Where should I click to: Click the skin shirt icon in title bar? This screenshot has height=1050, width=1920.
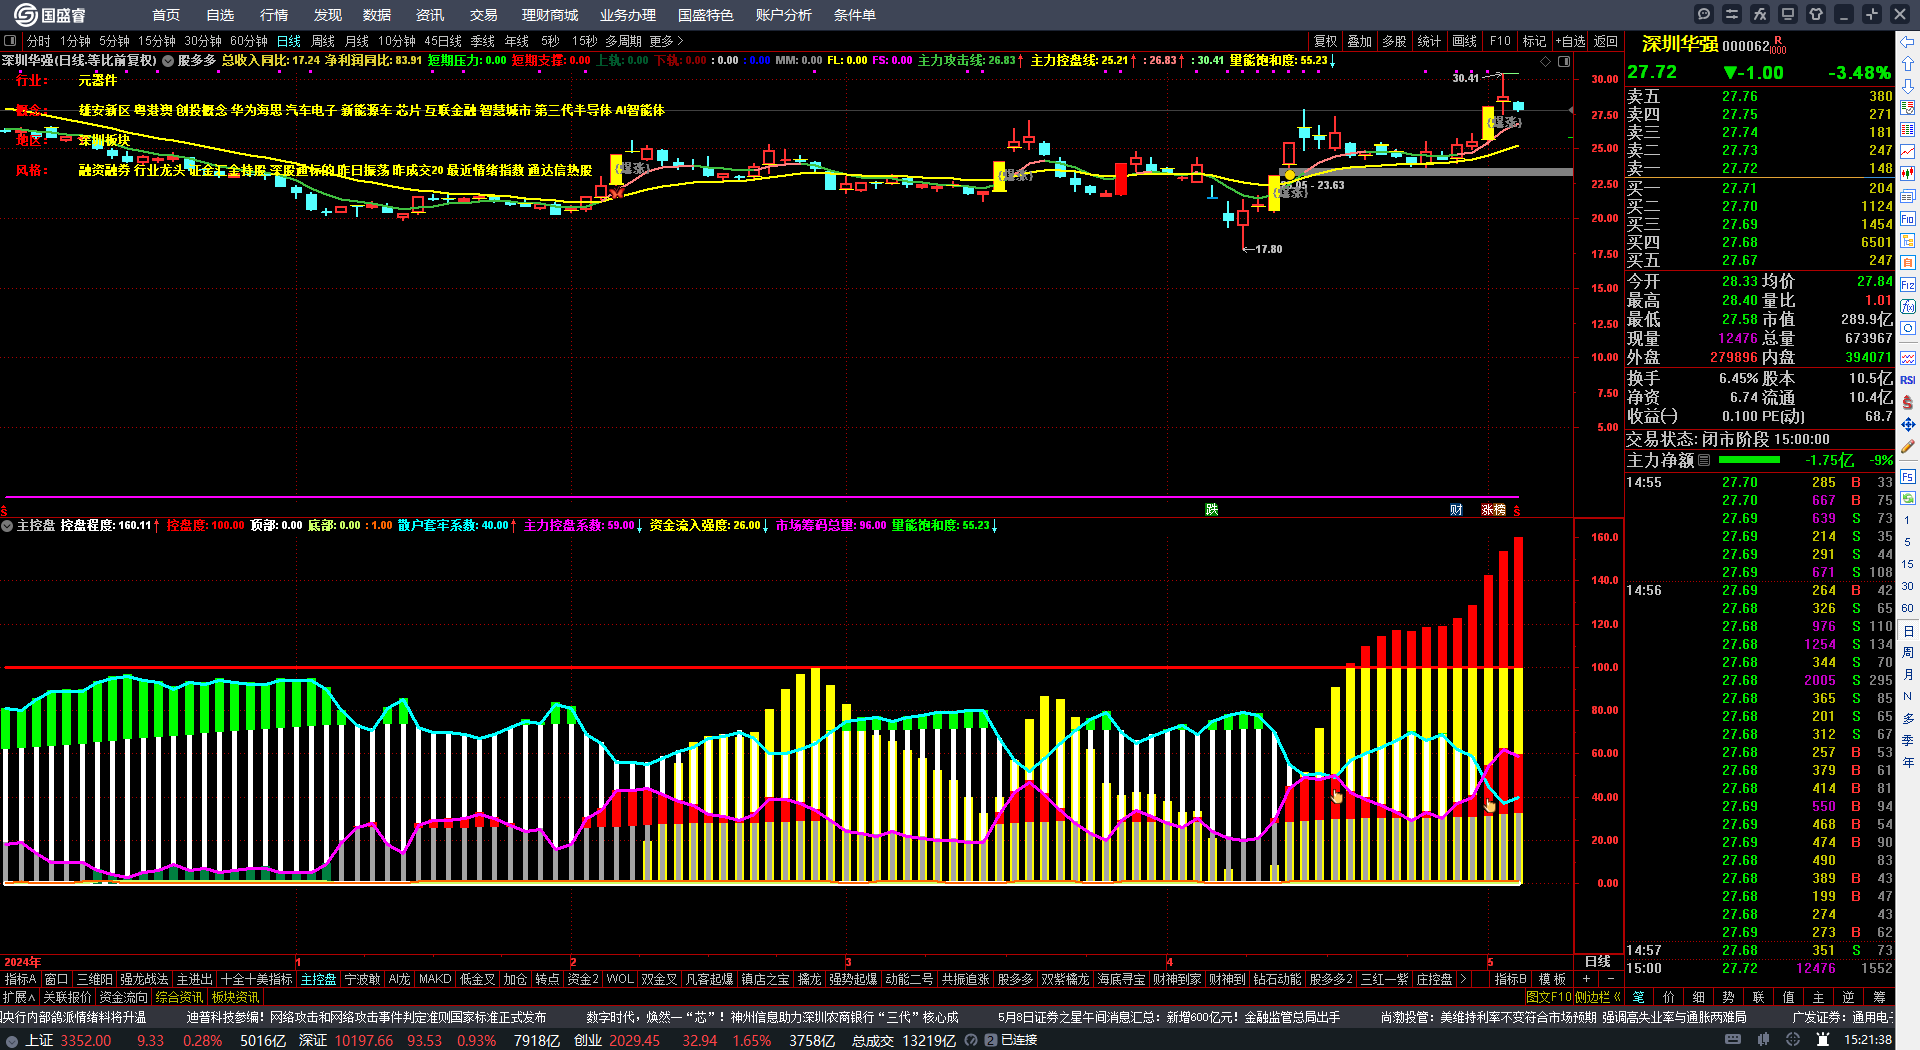1816,14
